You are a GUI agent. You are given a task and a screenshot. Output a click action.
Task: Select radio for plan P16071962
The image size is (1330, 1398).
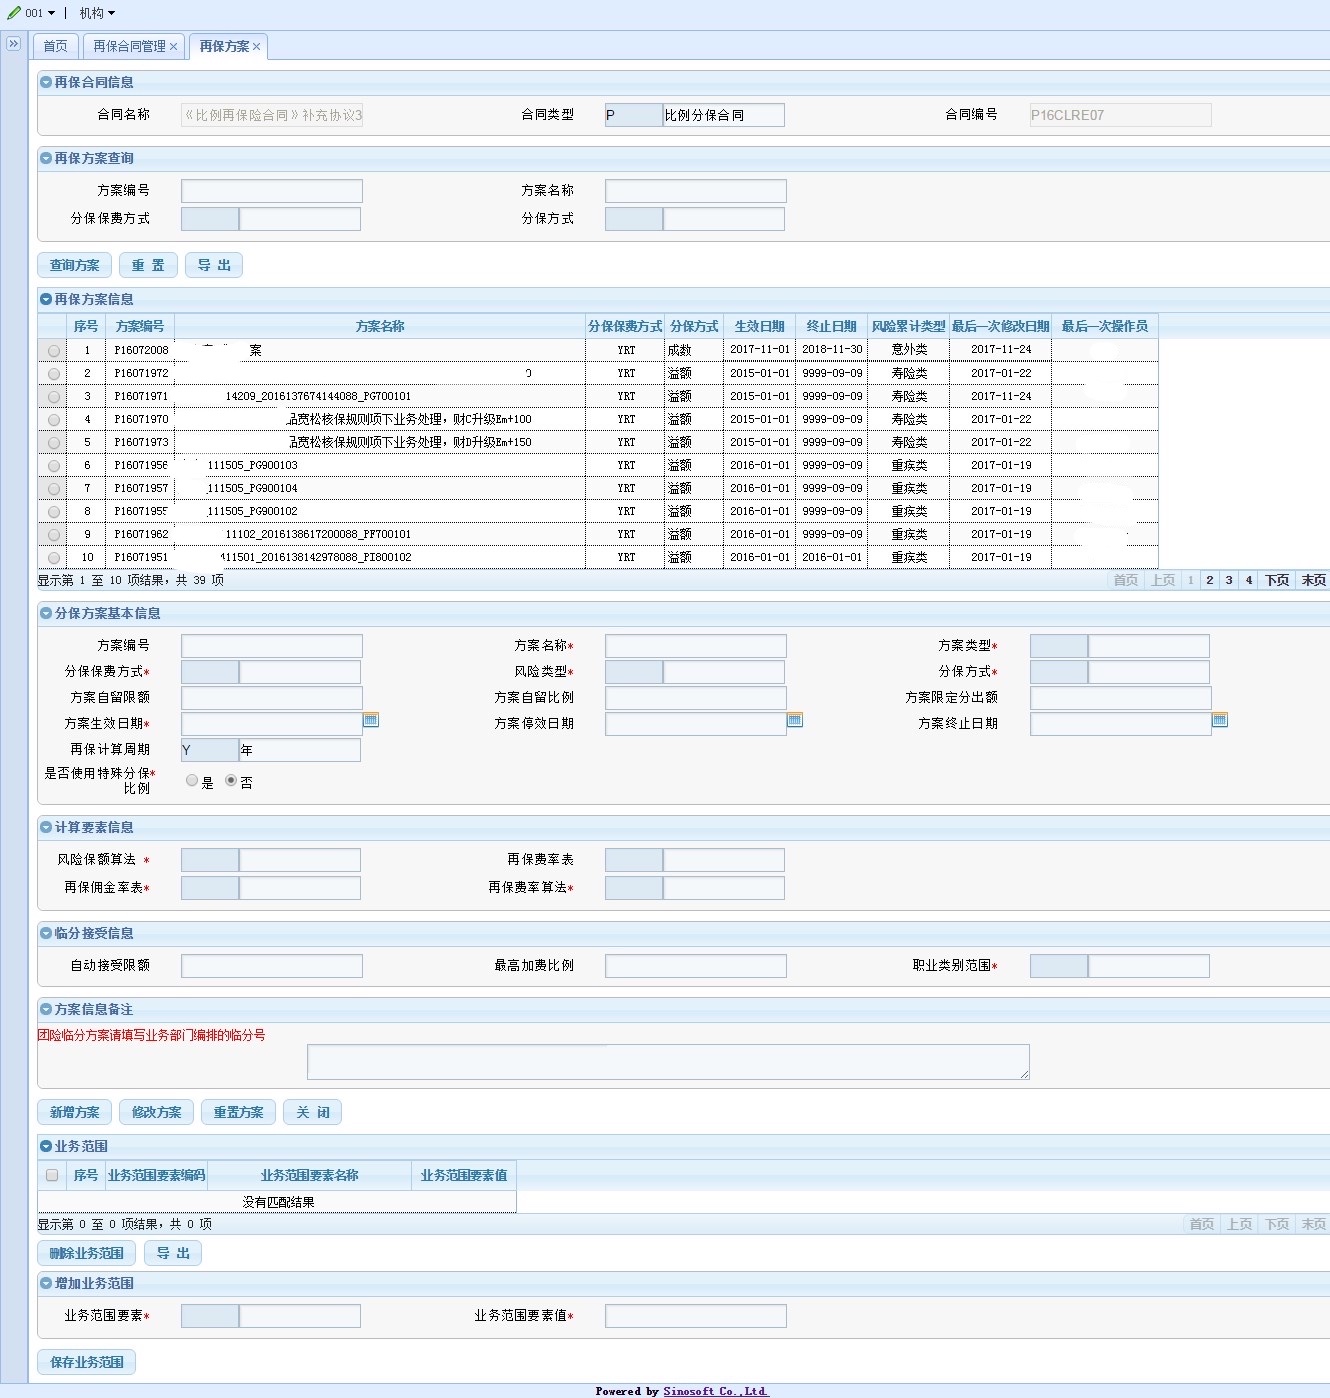pos(54,534)
